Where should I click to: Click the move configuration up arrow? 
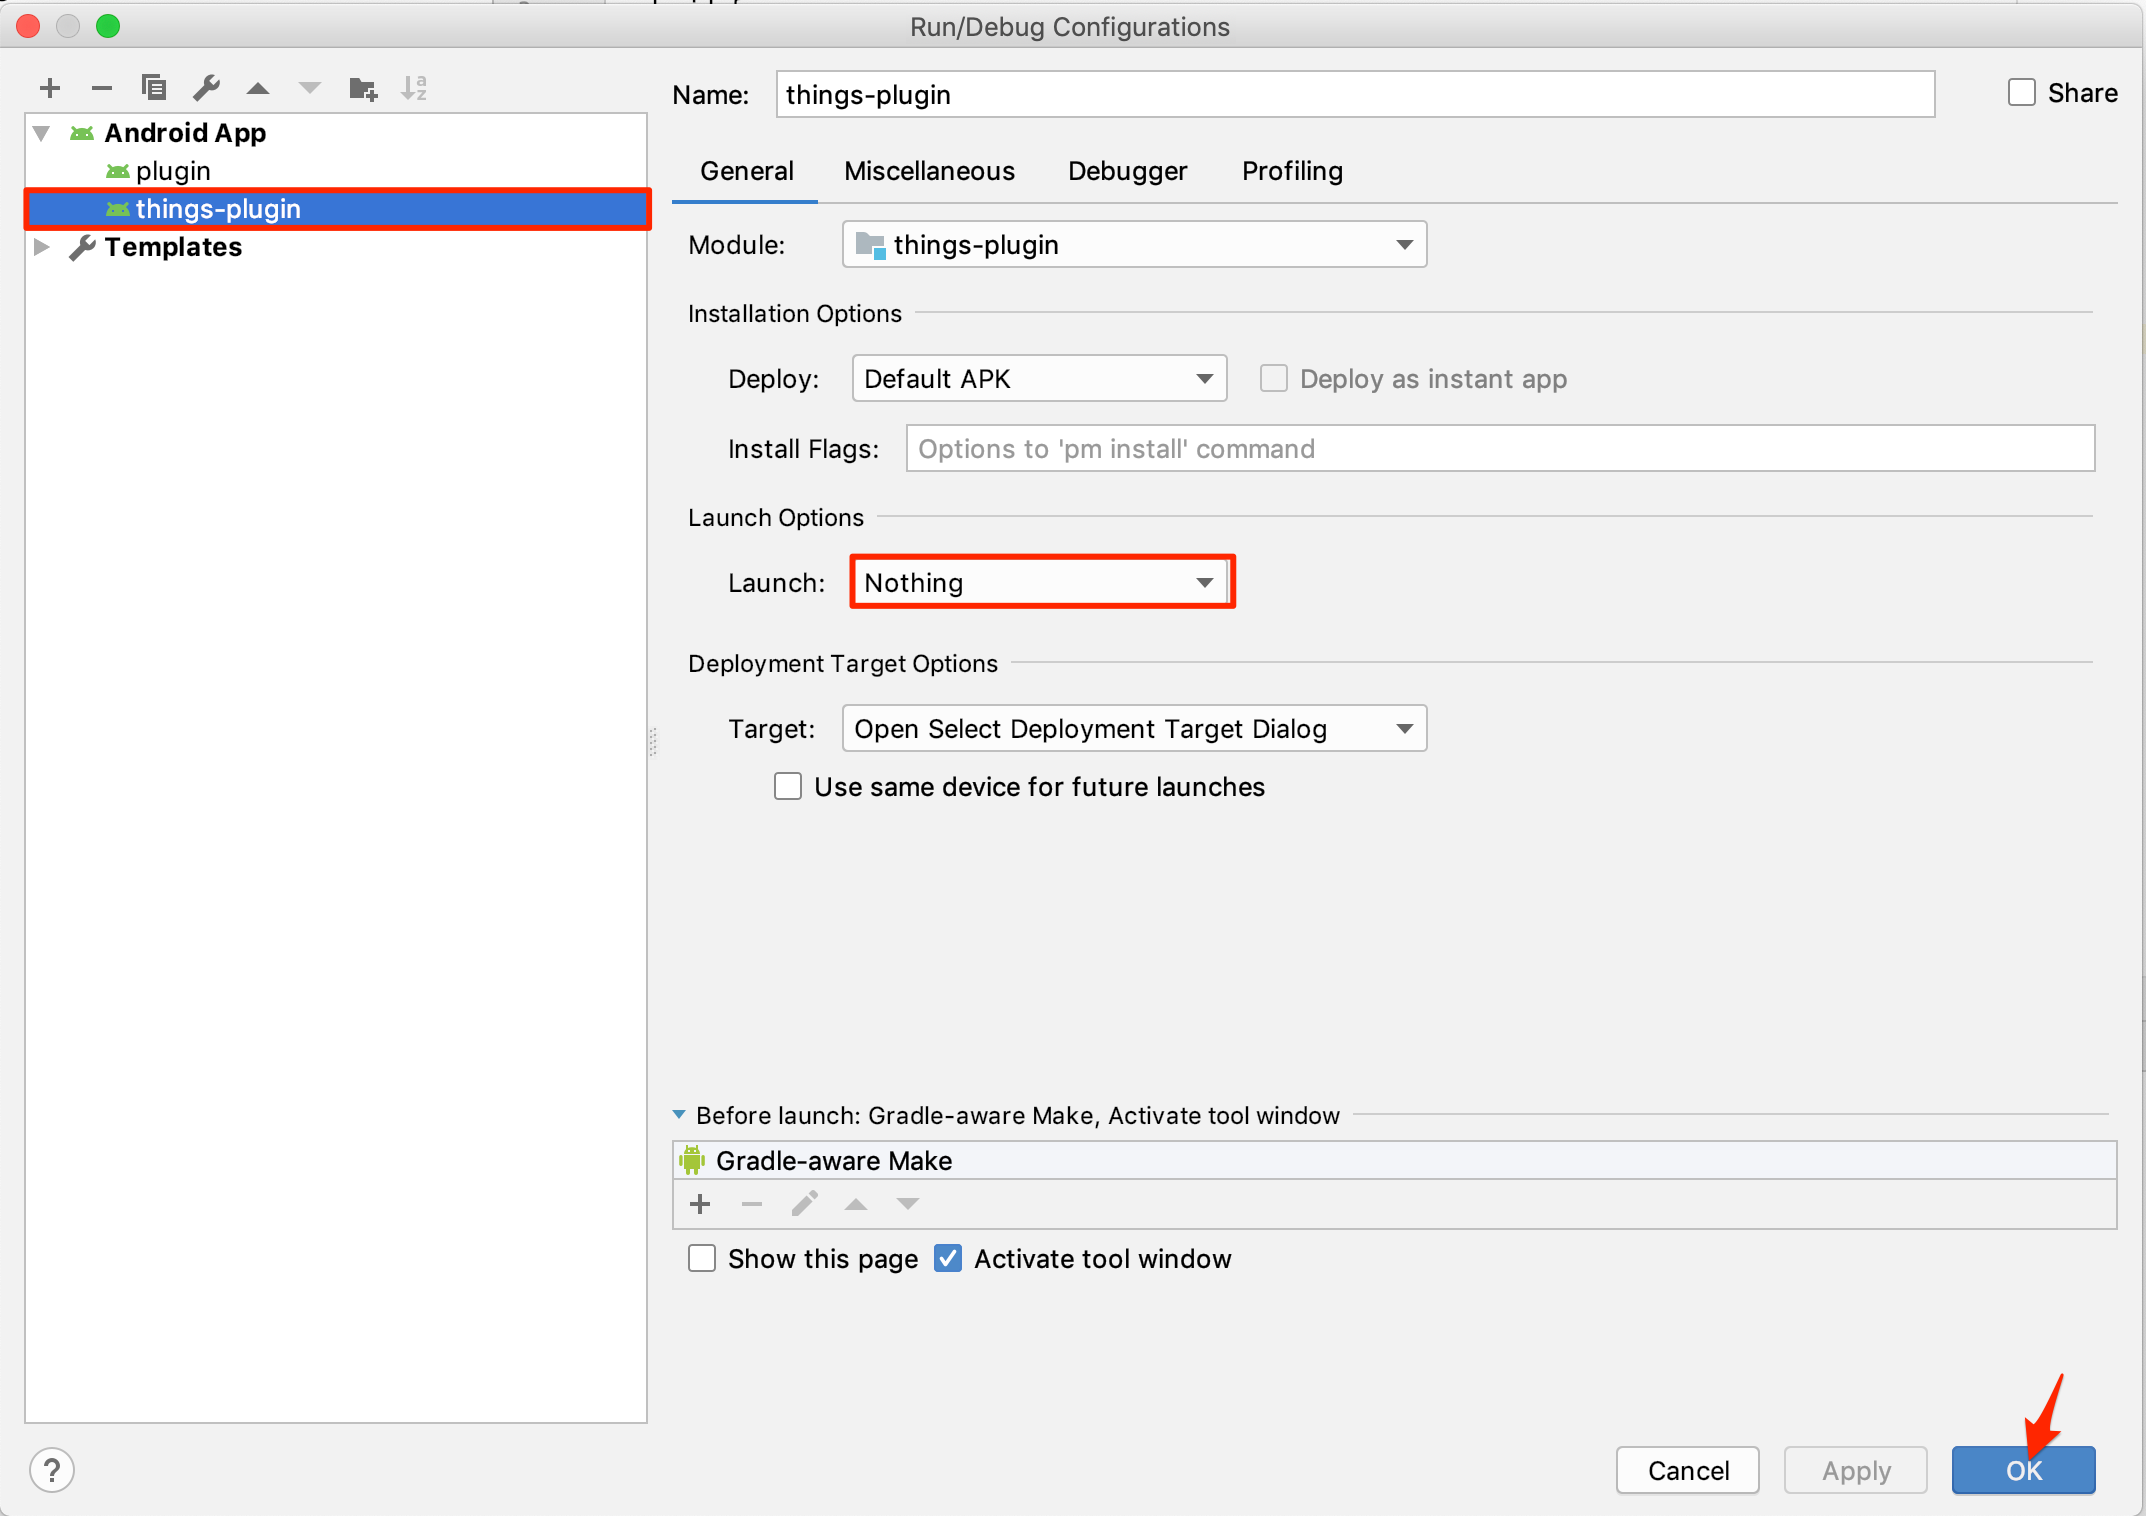pyautogui.click(x=258, y=89)
